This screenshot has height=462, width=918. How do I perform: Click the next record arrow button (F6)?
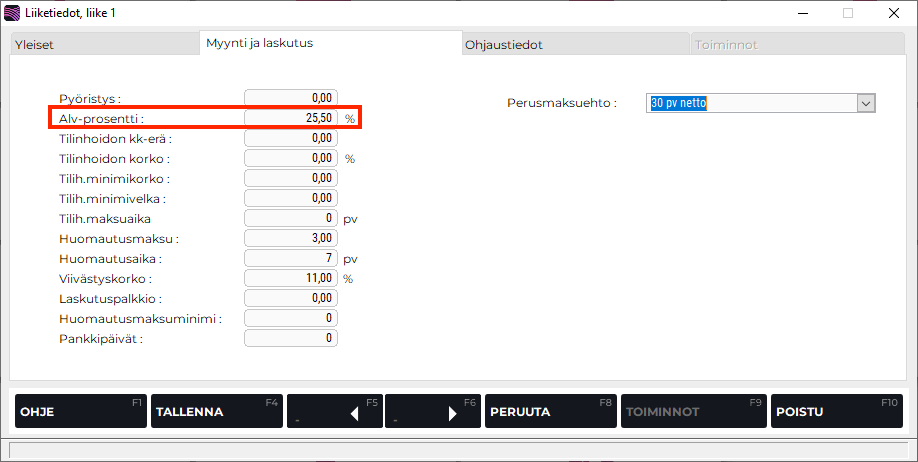[x=432, y=411]
